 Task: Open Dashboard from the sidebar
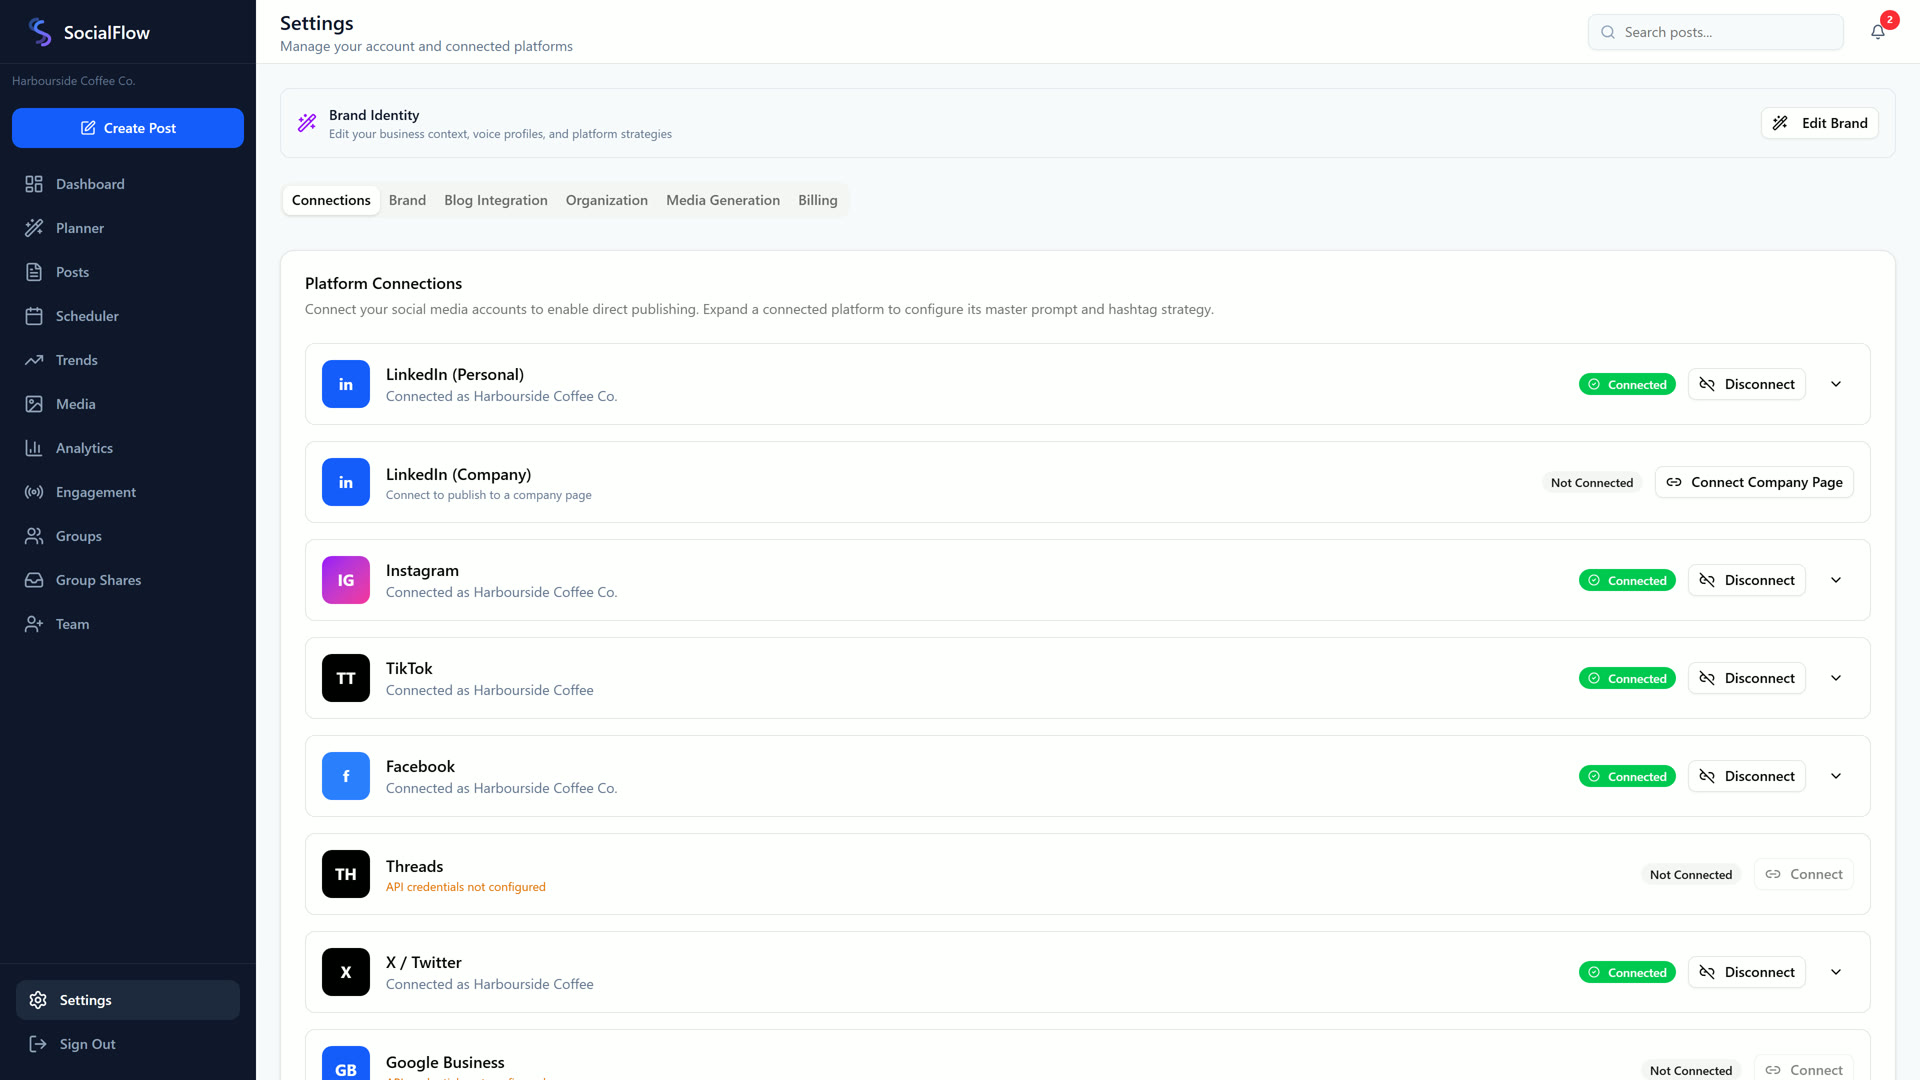point(128,184)
